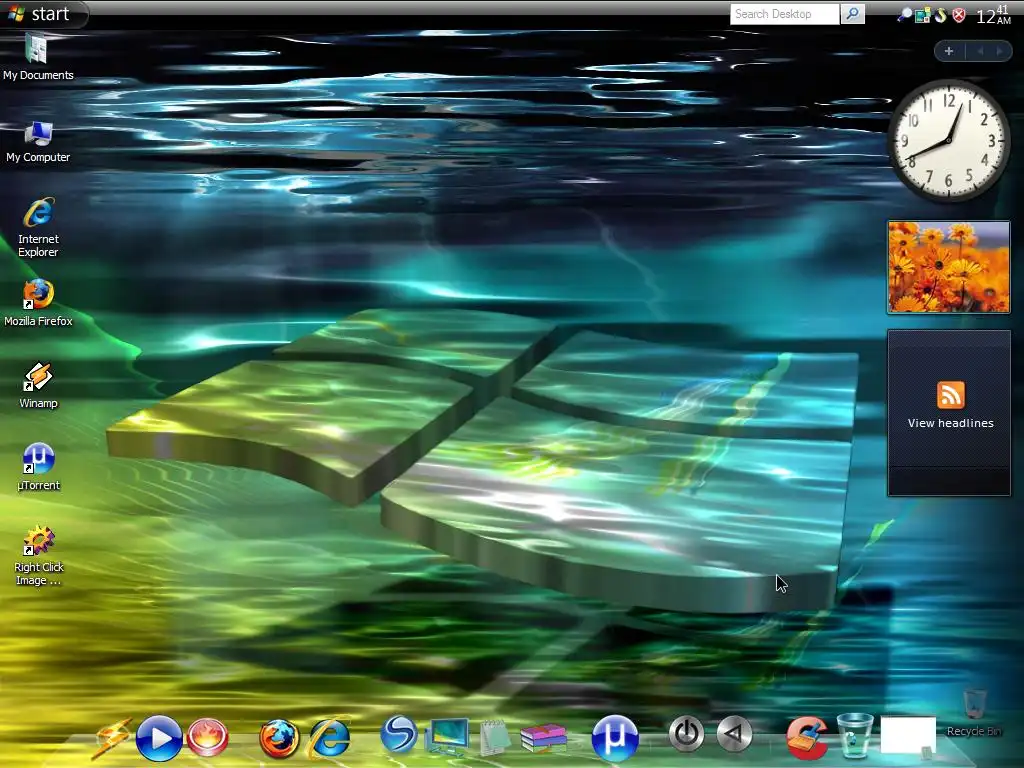Select My Computer desktop icon
Viewport: 1024px width, 768px height.
coord(38,142)
